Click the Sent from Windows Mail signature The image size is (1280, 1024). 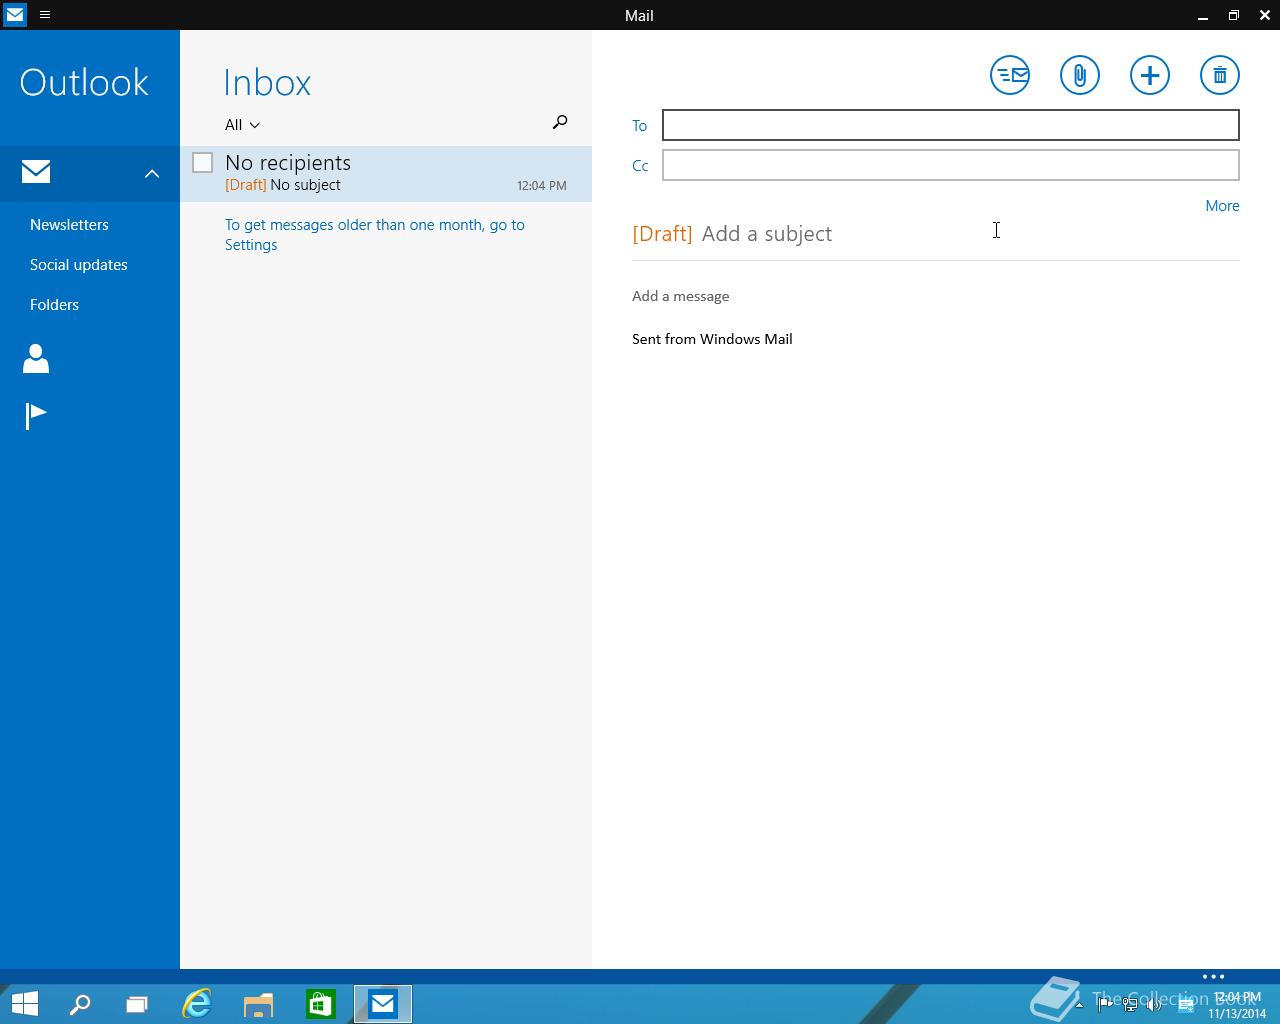tap(712, 339)
